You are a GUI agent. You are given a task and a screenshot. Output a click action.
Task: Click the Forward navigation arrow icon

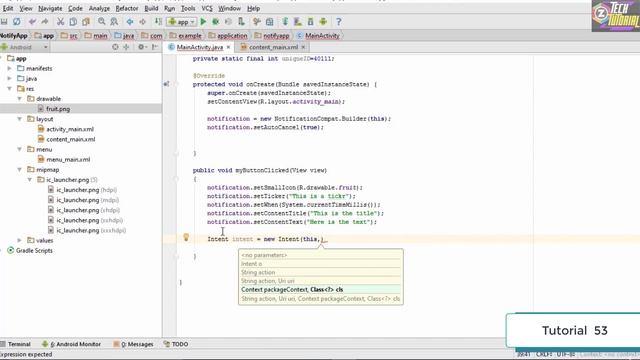coord(142,22)
